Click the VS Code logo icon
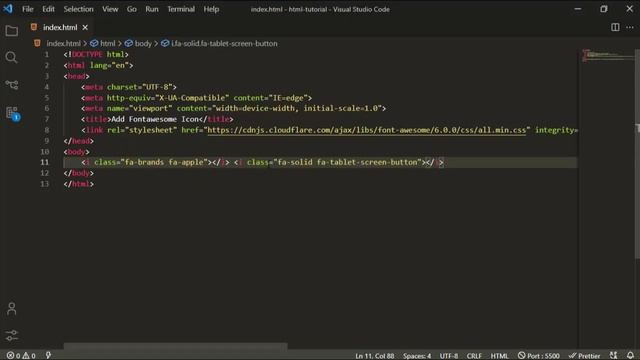 (8, 9)
